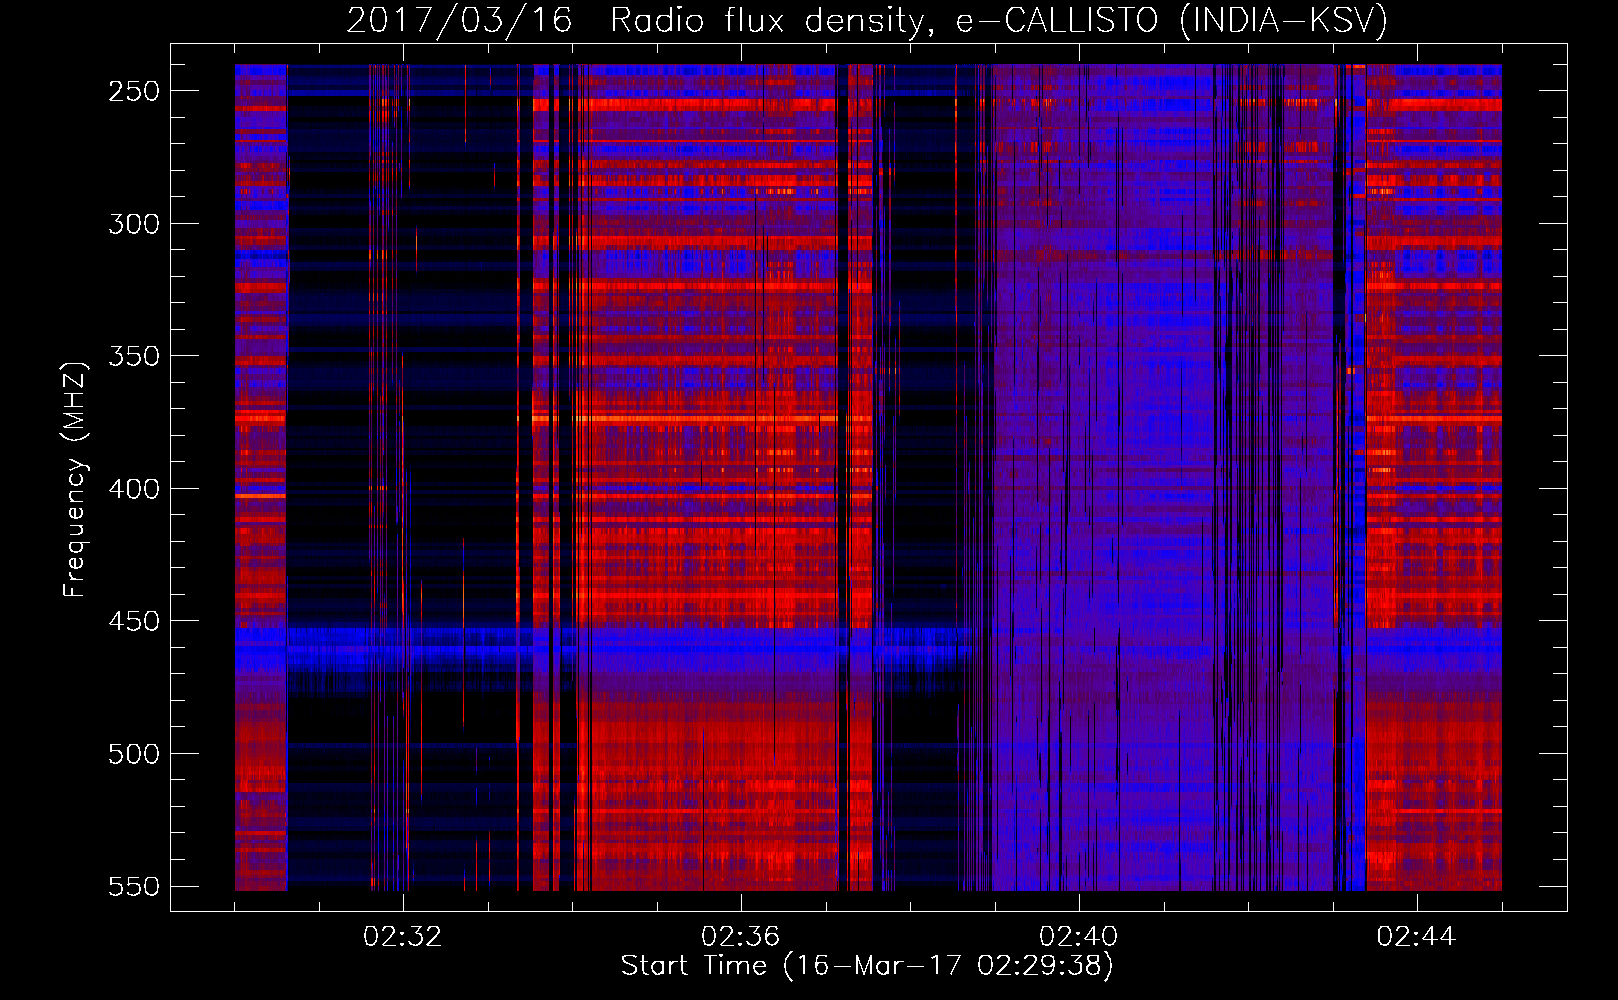Click the 02:36 time tick label
1618x1000 pixels.
pyautogui.click(x=741, y=937)
